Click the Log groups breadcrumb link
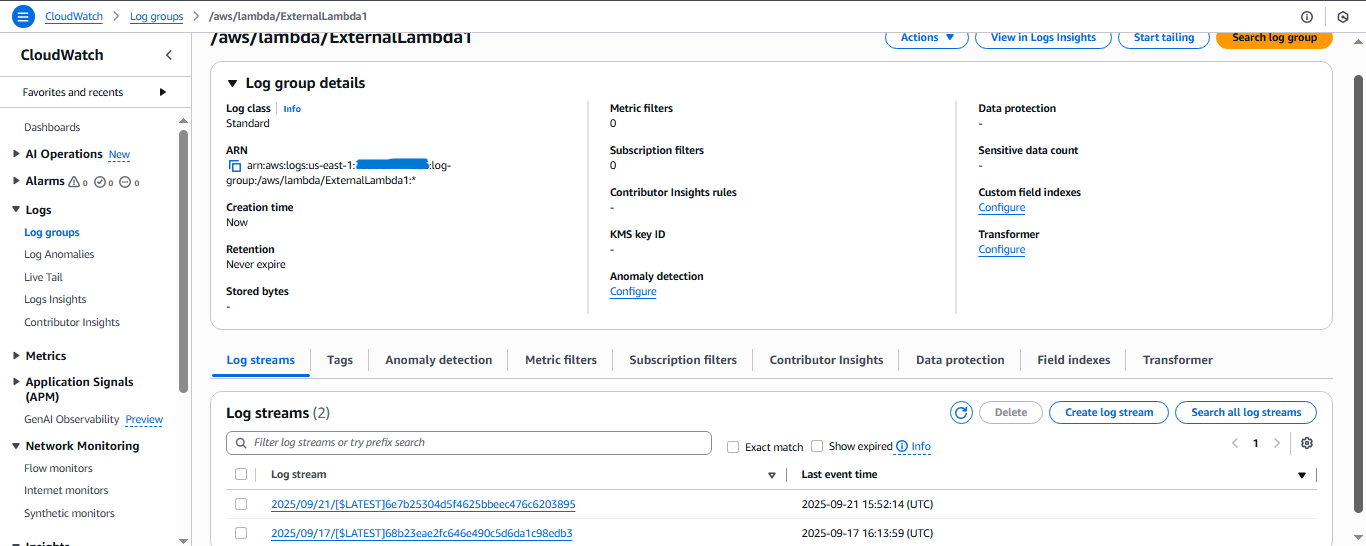Screen dimensions: 1366x546 click(157, 17)
